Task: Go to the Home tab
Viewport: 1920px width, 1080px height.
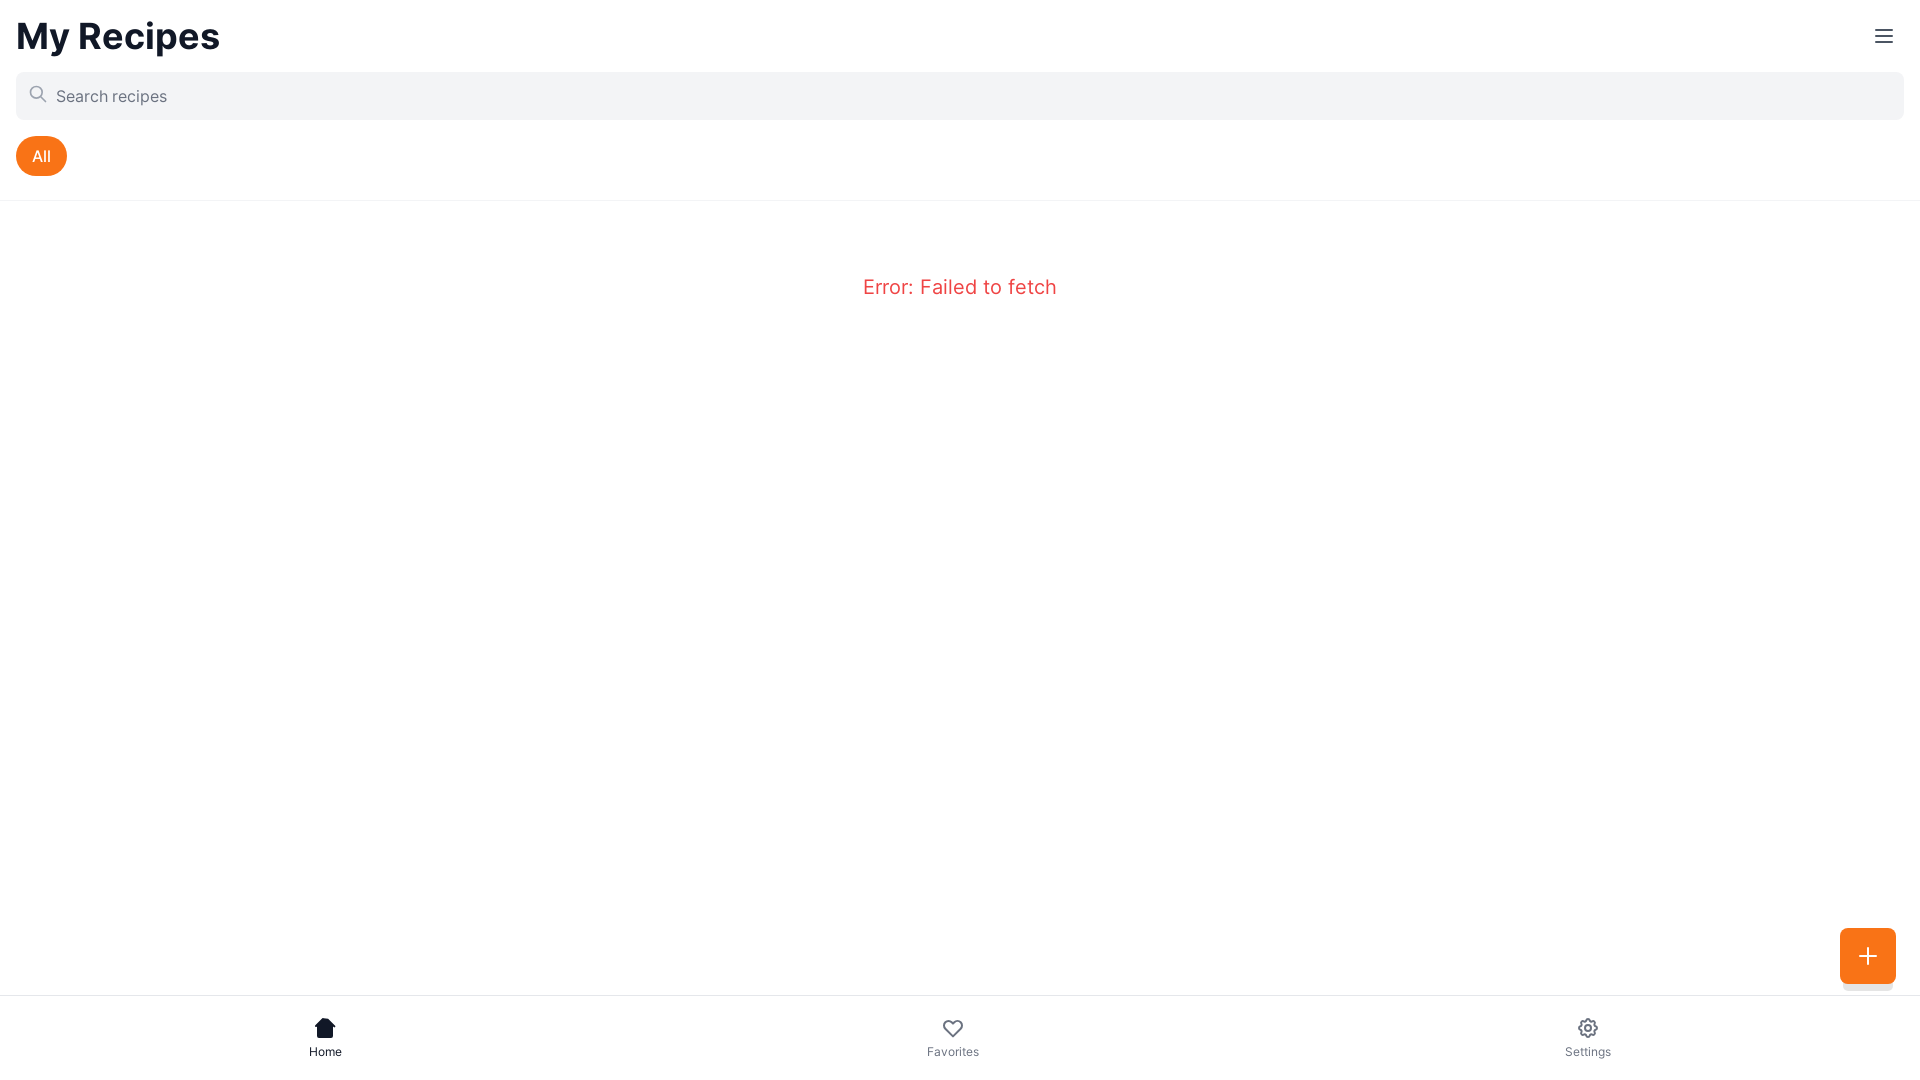Action: 325,1038
